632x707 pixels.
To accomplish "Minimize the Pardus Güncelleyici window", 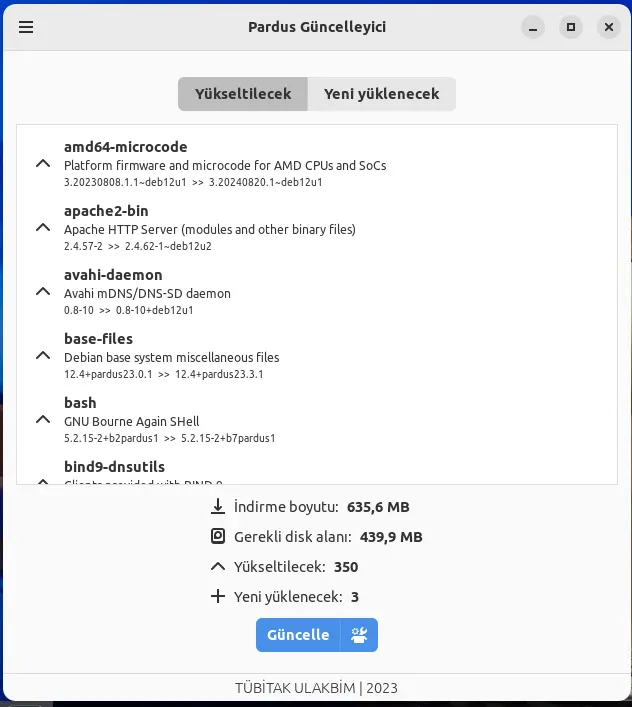I will [x=533, y=28].
